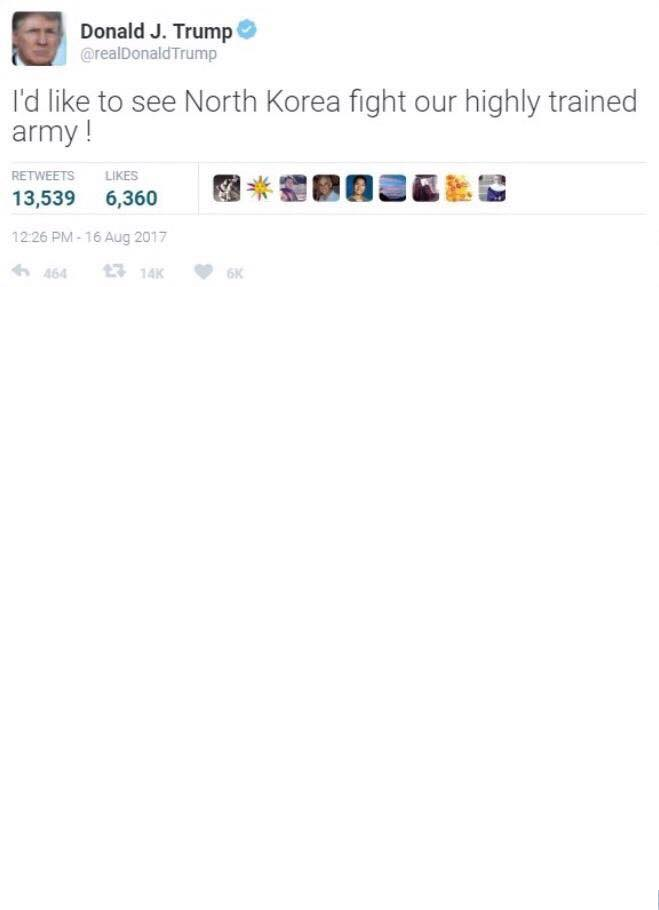Open the dark maroon seventh liker avatar
Image resolution: width=659 pixels, height=910 pixels.
pos(426,189)
